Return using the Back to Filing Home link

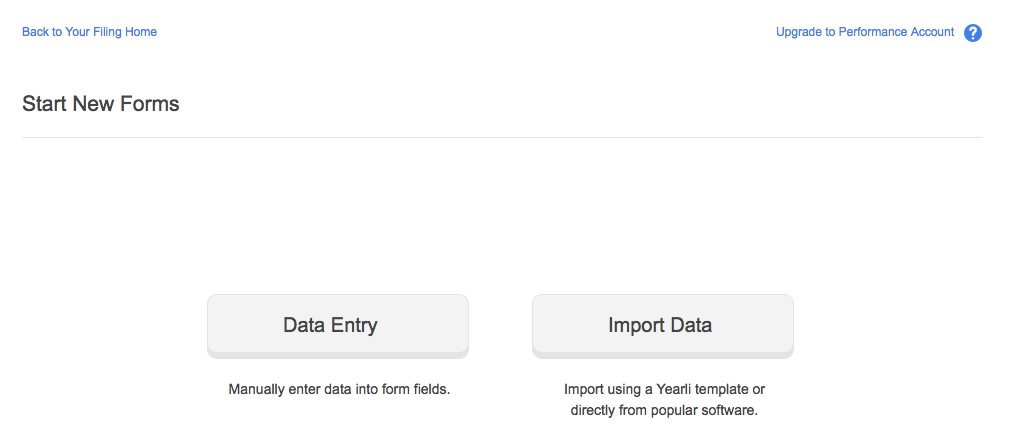tap(89, 32)
